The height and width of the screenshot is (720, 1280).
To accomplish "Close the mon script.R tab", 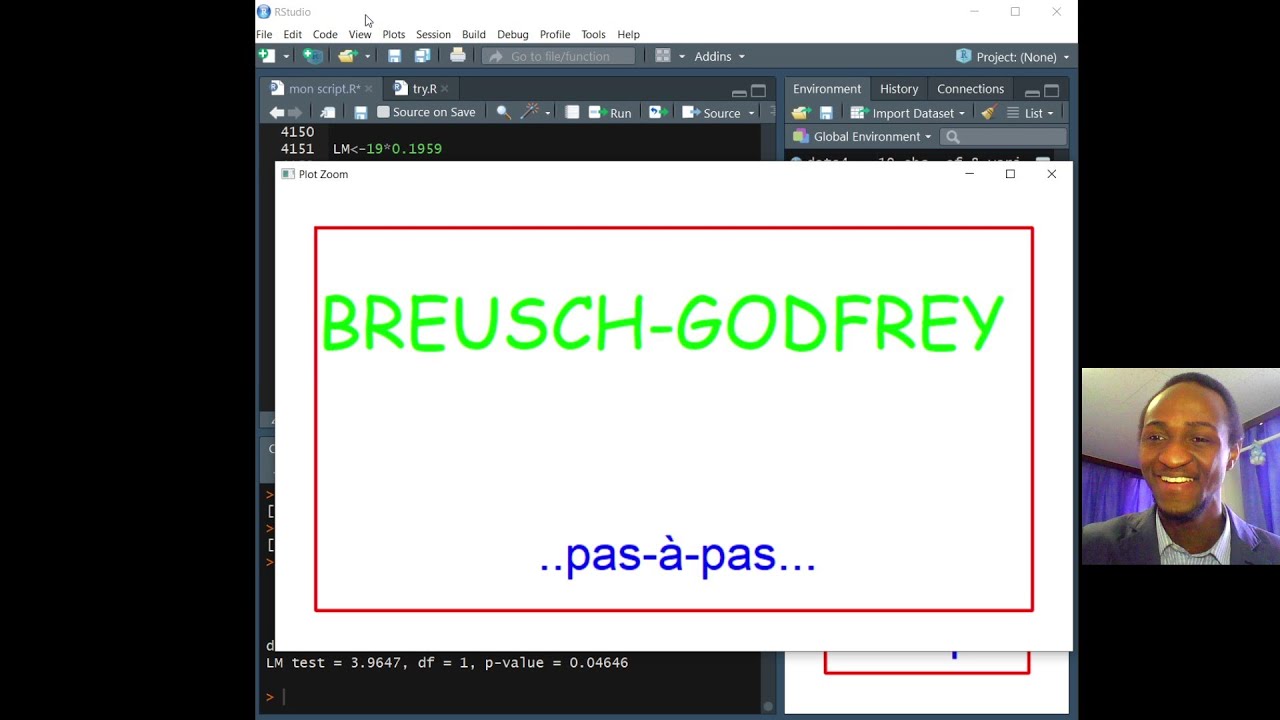I will pos(368,89).
